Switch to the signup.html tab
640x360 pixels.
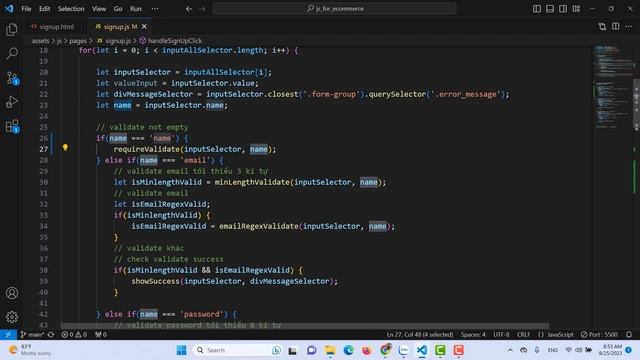56,27
